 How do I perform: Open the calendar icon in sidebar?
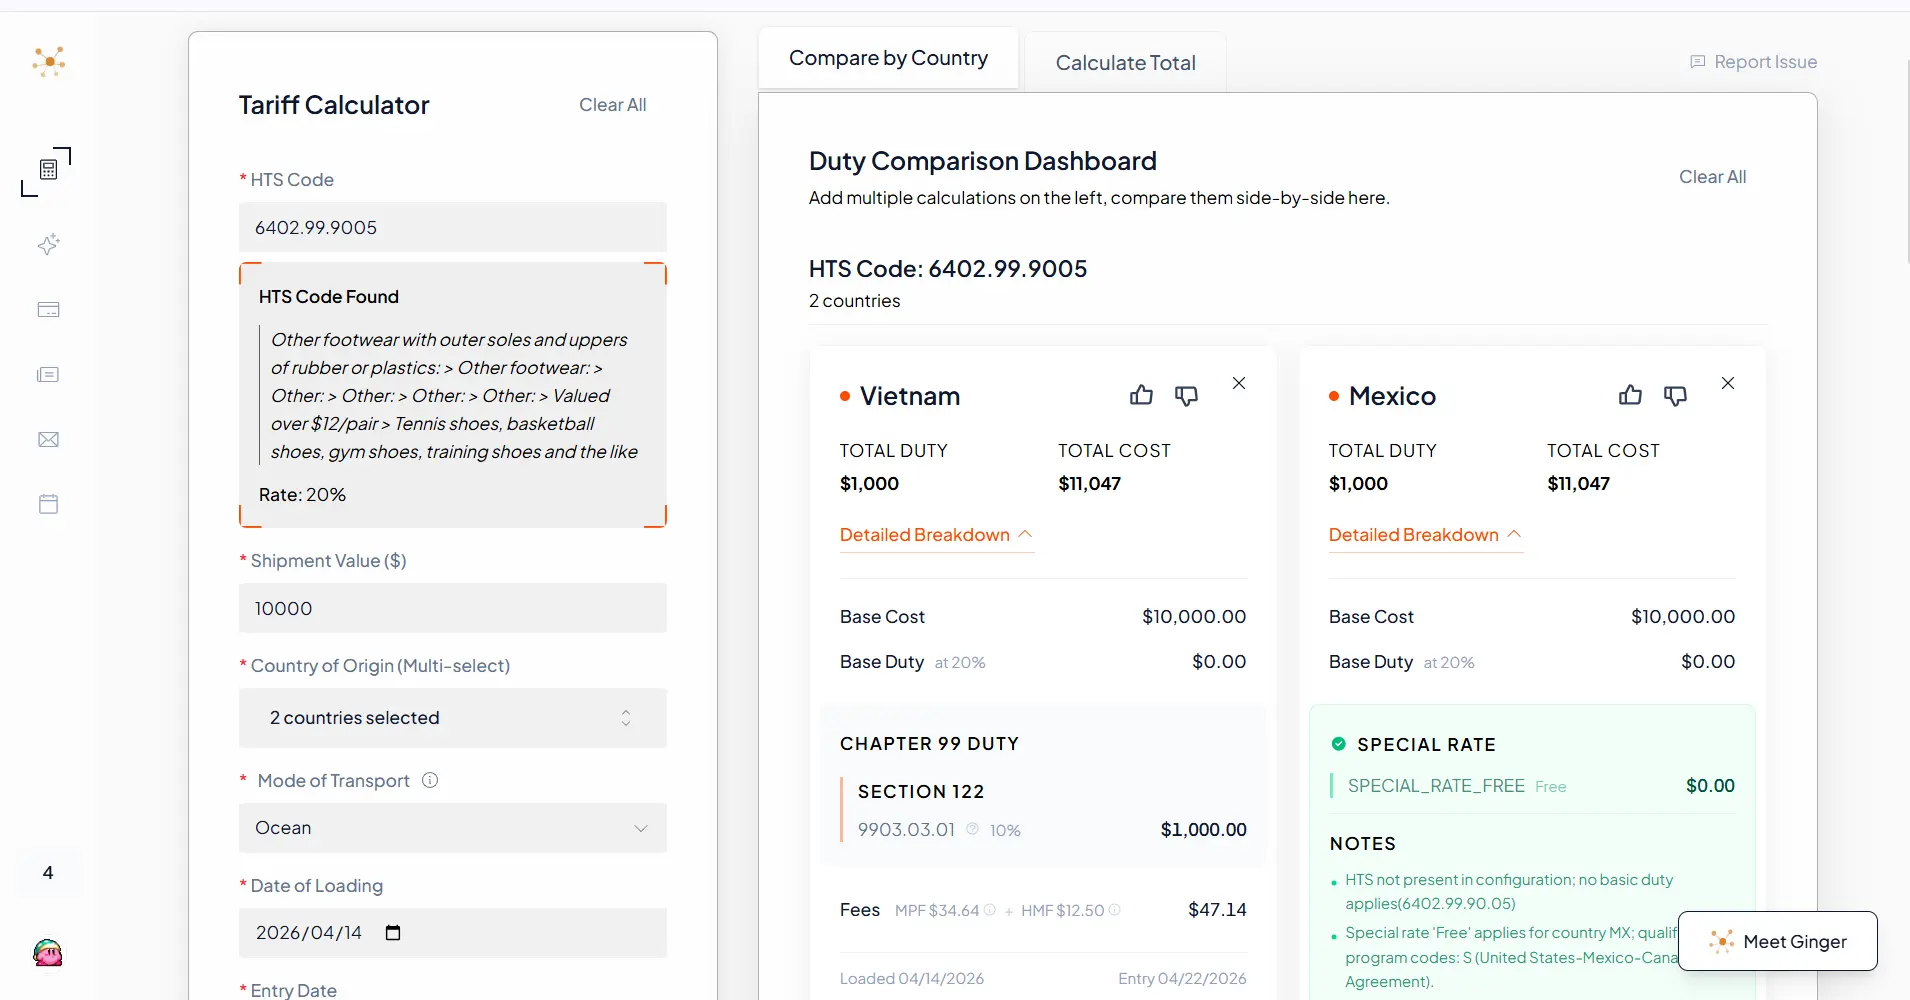tap(48, 504)
